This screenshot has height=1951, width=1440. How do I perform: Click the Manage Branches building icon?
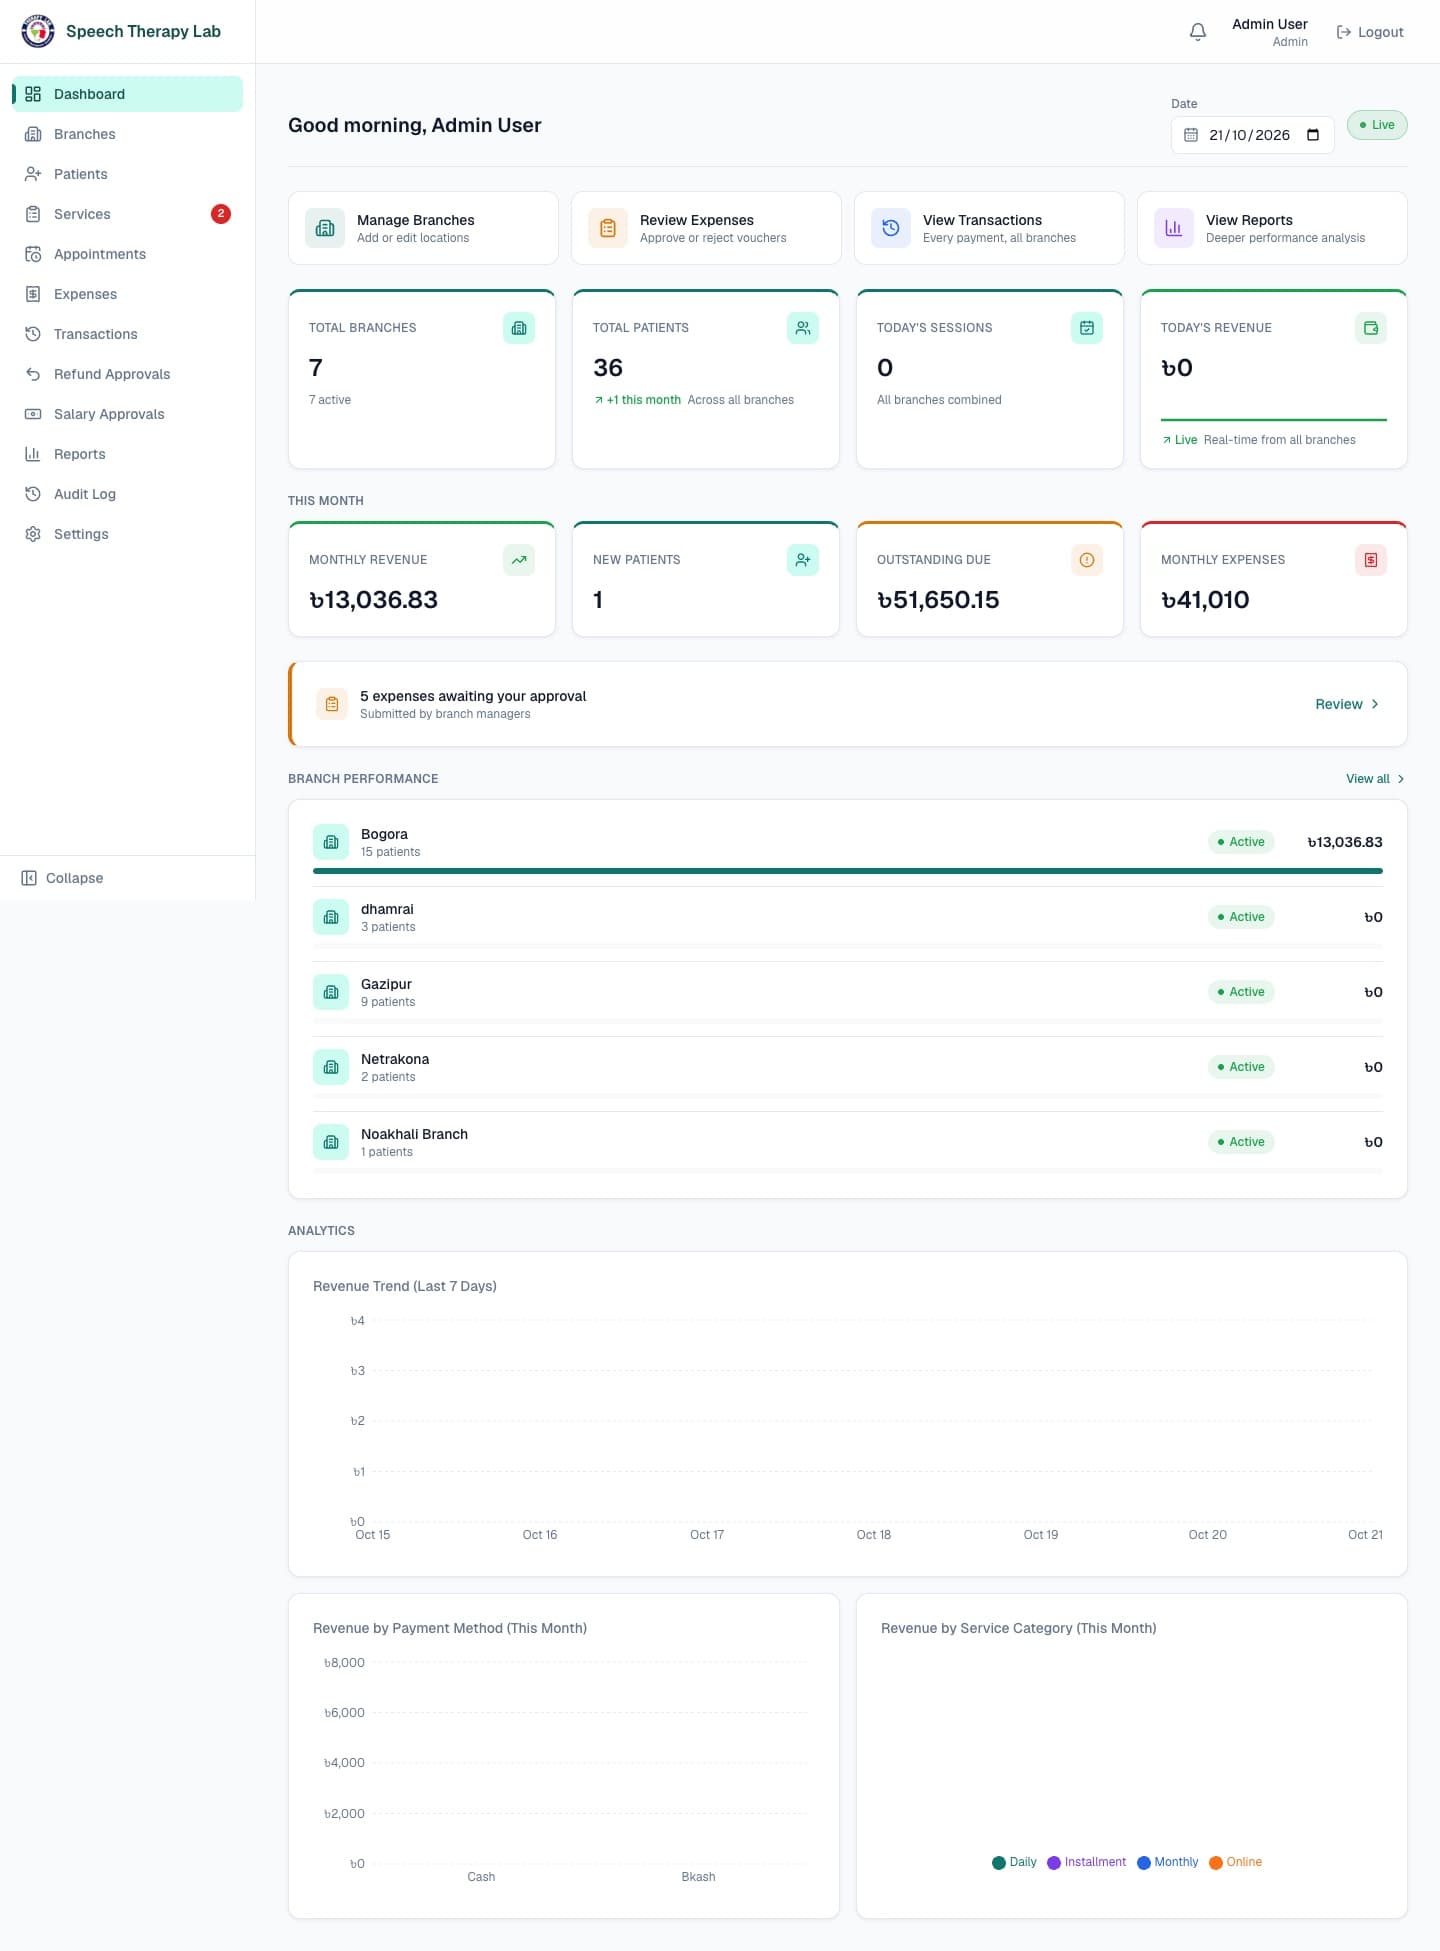click(x=325, y=228)
